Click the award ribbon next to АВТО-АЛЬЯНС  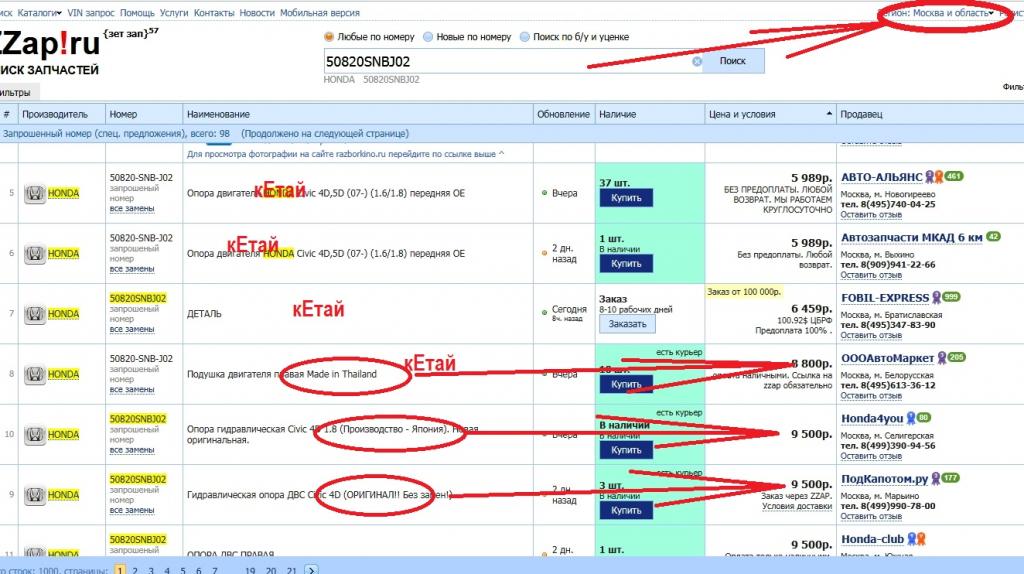click(931, 177)
